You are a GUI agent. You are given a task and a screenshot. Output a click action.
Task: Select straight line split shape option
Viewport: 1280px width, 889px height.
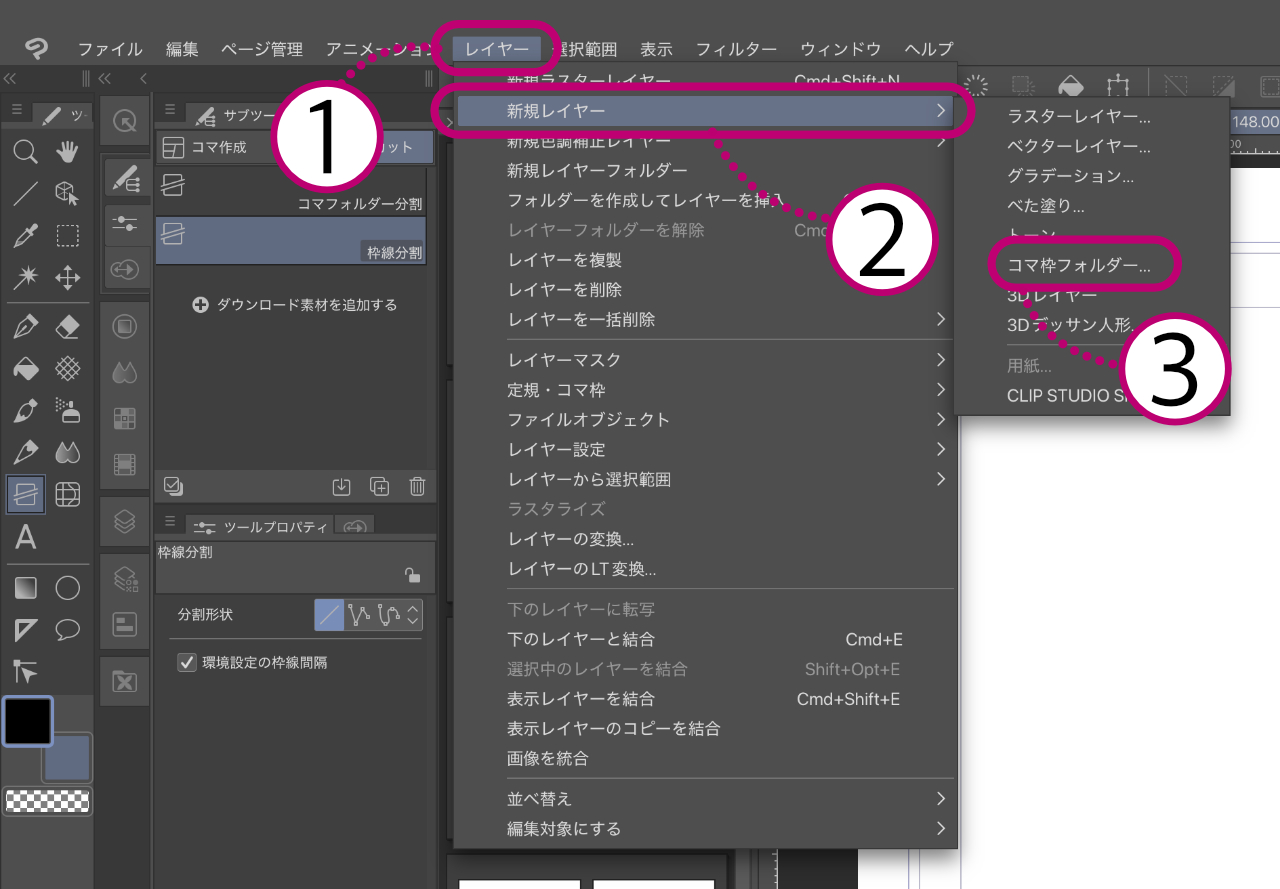coord(329,614)
